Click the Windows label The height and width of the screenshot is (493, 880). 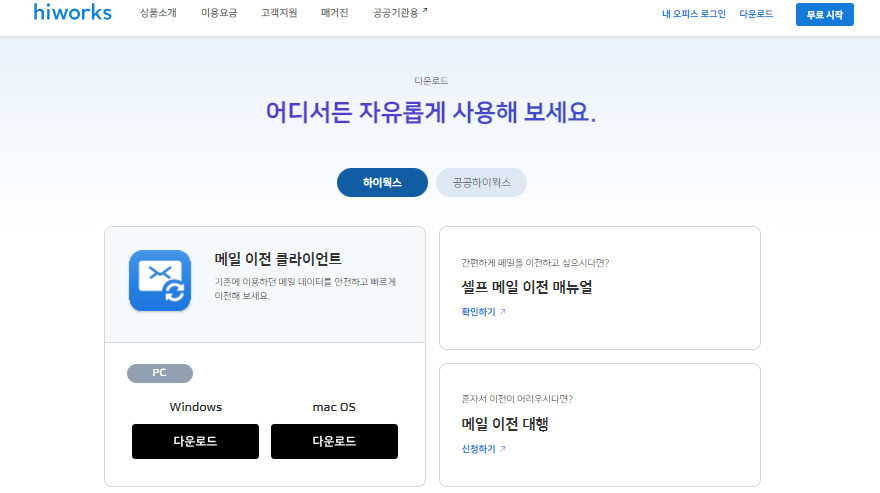tap(196, 407)
